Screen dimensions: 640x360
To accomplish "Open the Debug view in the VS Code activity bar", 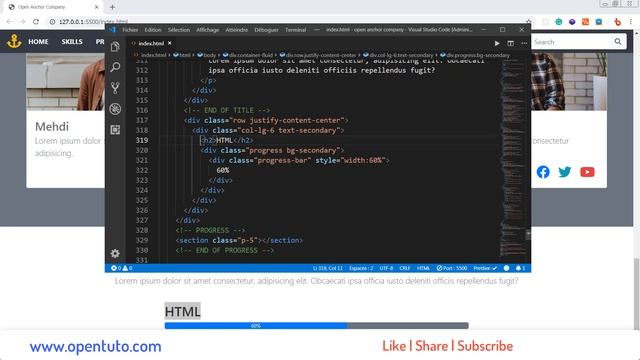I will tap(115, 109).
